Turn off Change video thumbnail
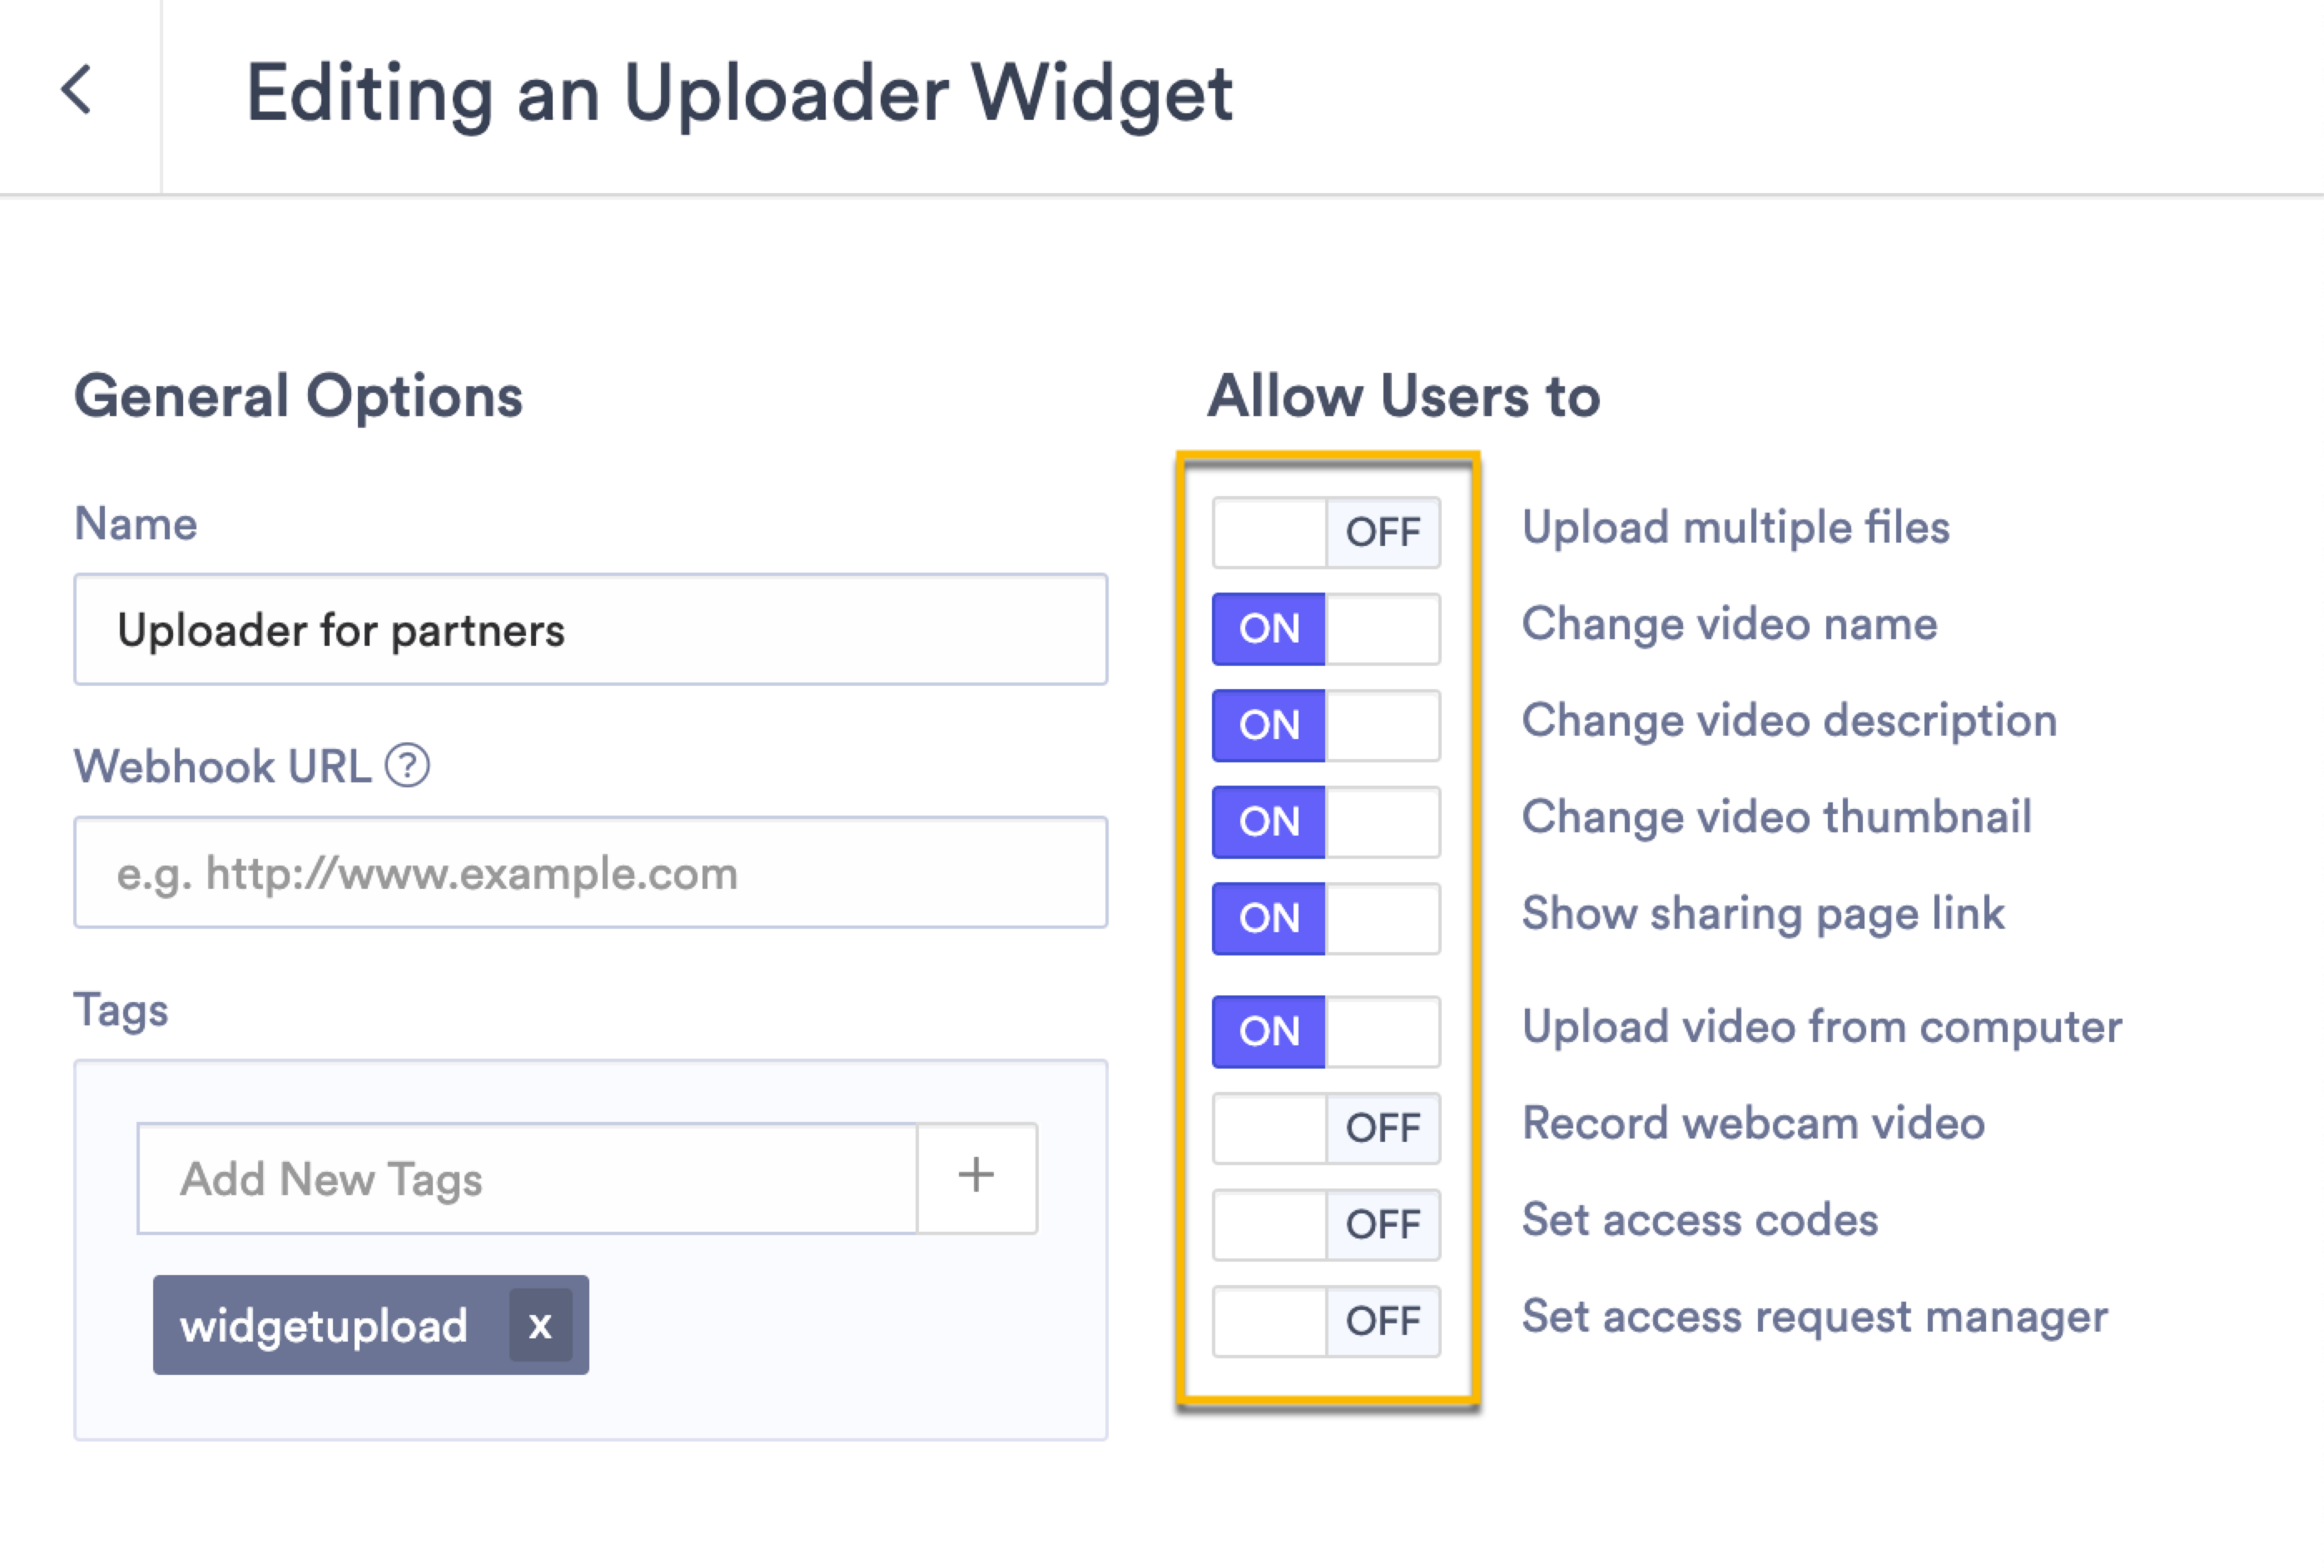This screenshot has height=1568, width=2324. (1325, 821)
